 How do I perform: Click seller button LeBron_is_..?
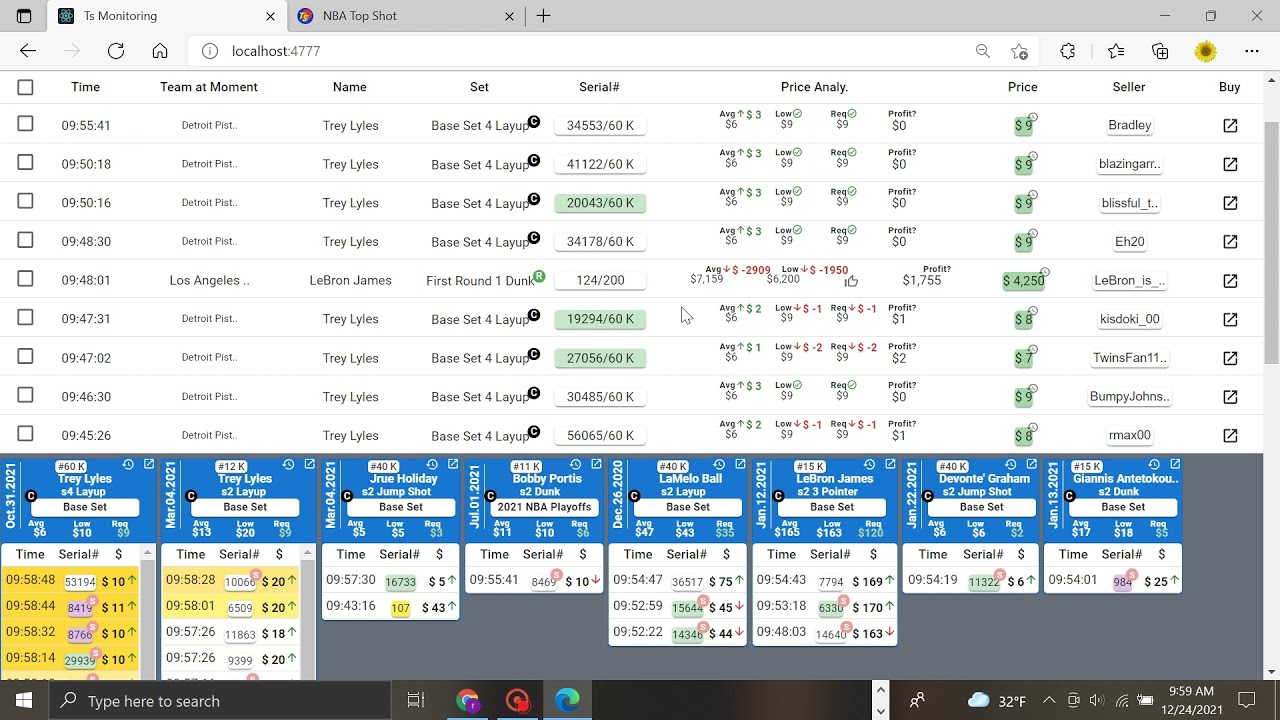(1129, 281)
